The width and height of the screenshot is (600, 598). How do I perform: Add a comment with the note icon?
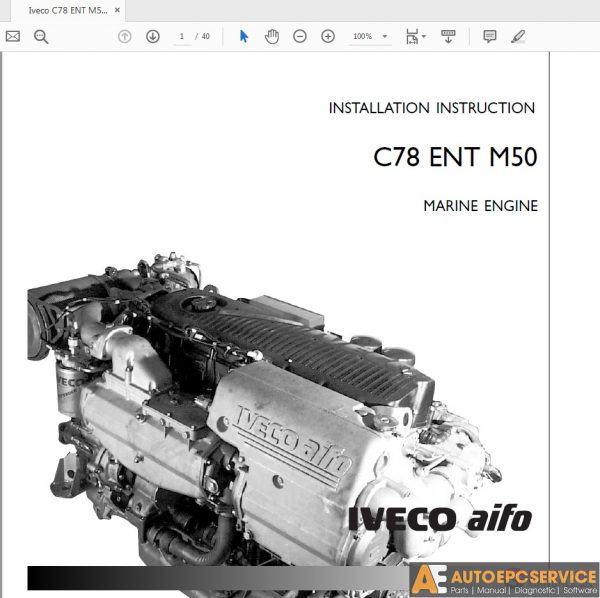coord(490,36)
